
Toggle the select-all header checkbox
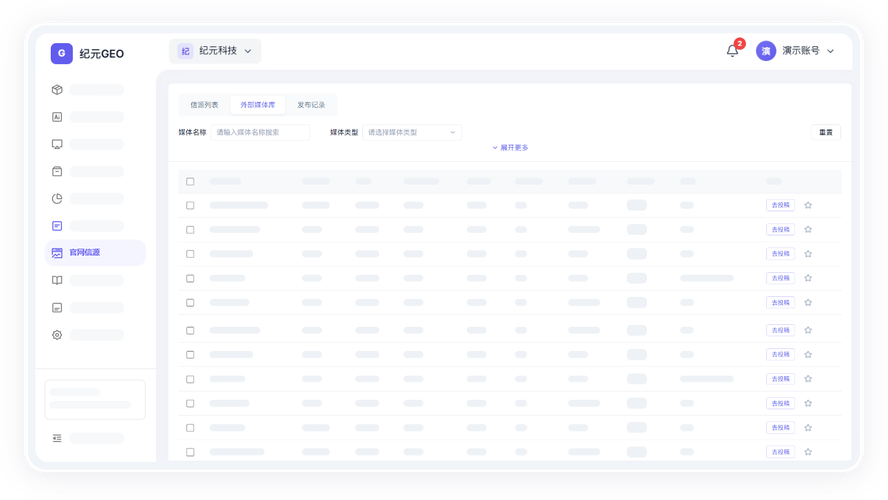pyautogui.click(x=190, y=182)
